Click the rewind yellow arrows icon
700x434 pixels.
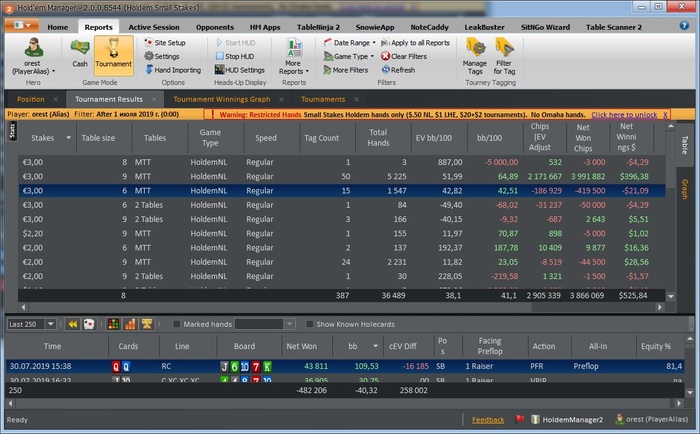pos(72,324)
